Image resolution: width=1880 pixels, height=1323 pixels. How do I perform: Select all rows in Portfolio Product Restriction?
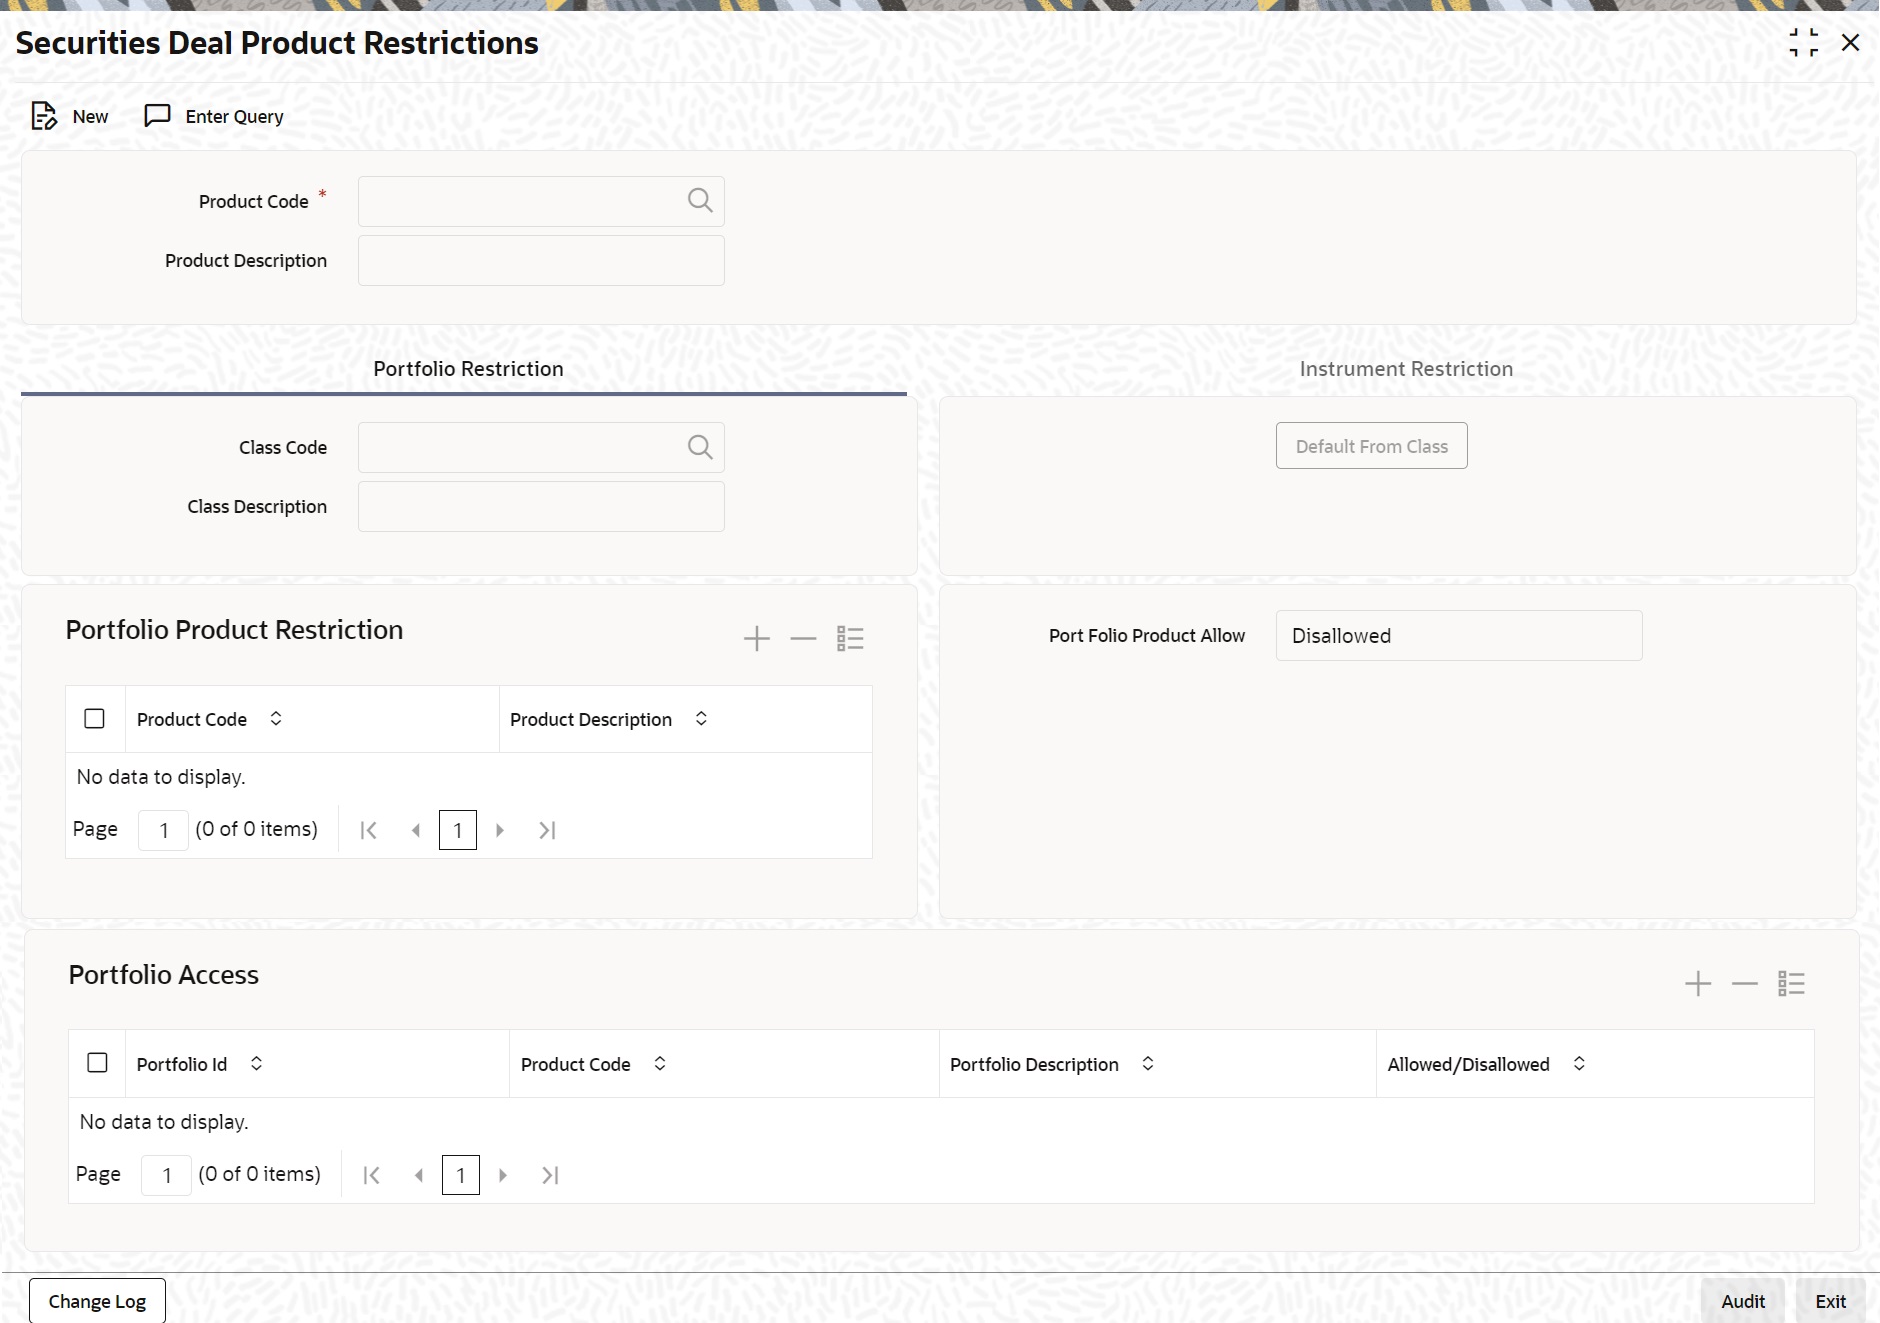(95, 719)
